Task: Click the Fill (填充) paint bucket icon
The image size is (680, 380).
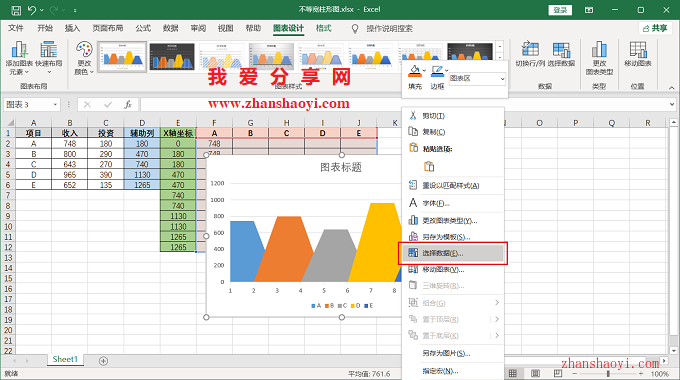Action: (x=415, y=71)
